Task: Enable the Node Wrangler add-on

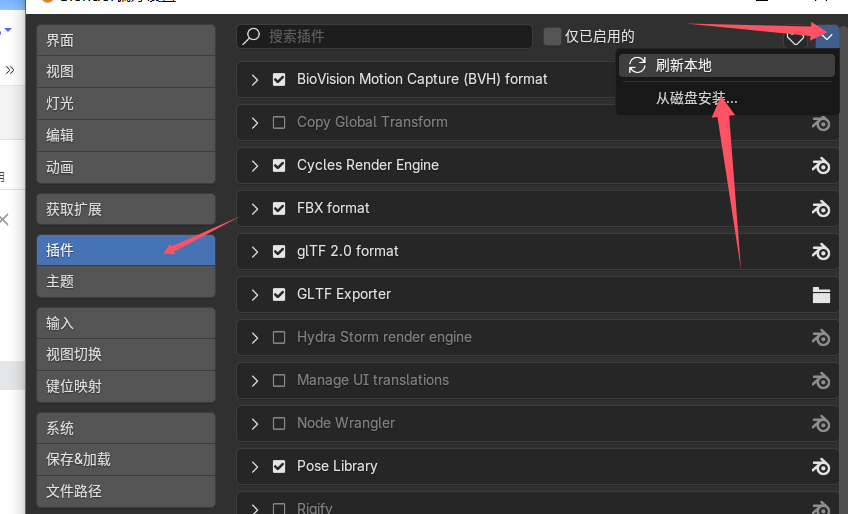Action: pyautogui.click(x=279, y=423)
